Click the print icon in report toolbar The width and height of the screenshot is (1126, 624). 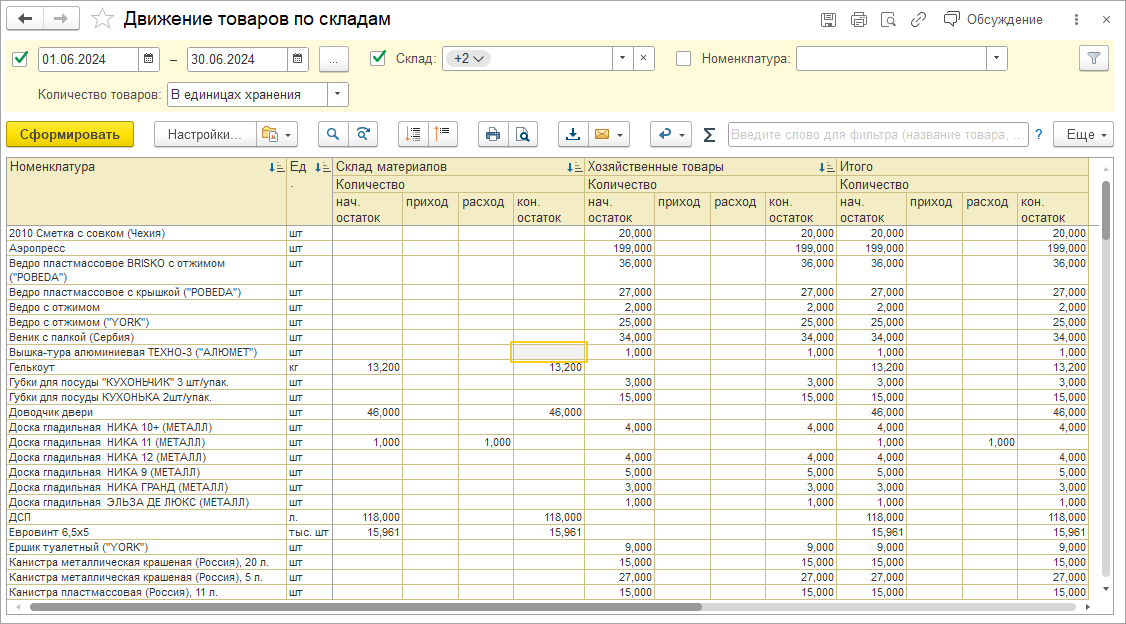click(492, 134)
